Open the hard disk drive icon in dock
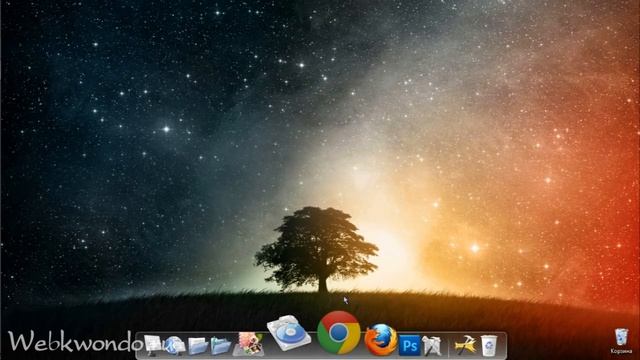The height and width of the screenshot is (360, 640). click(289, 333)
